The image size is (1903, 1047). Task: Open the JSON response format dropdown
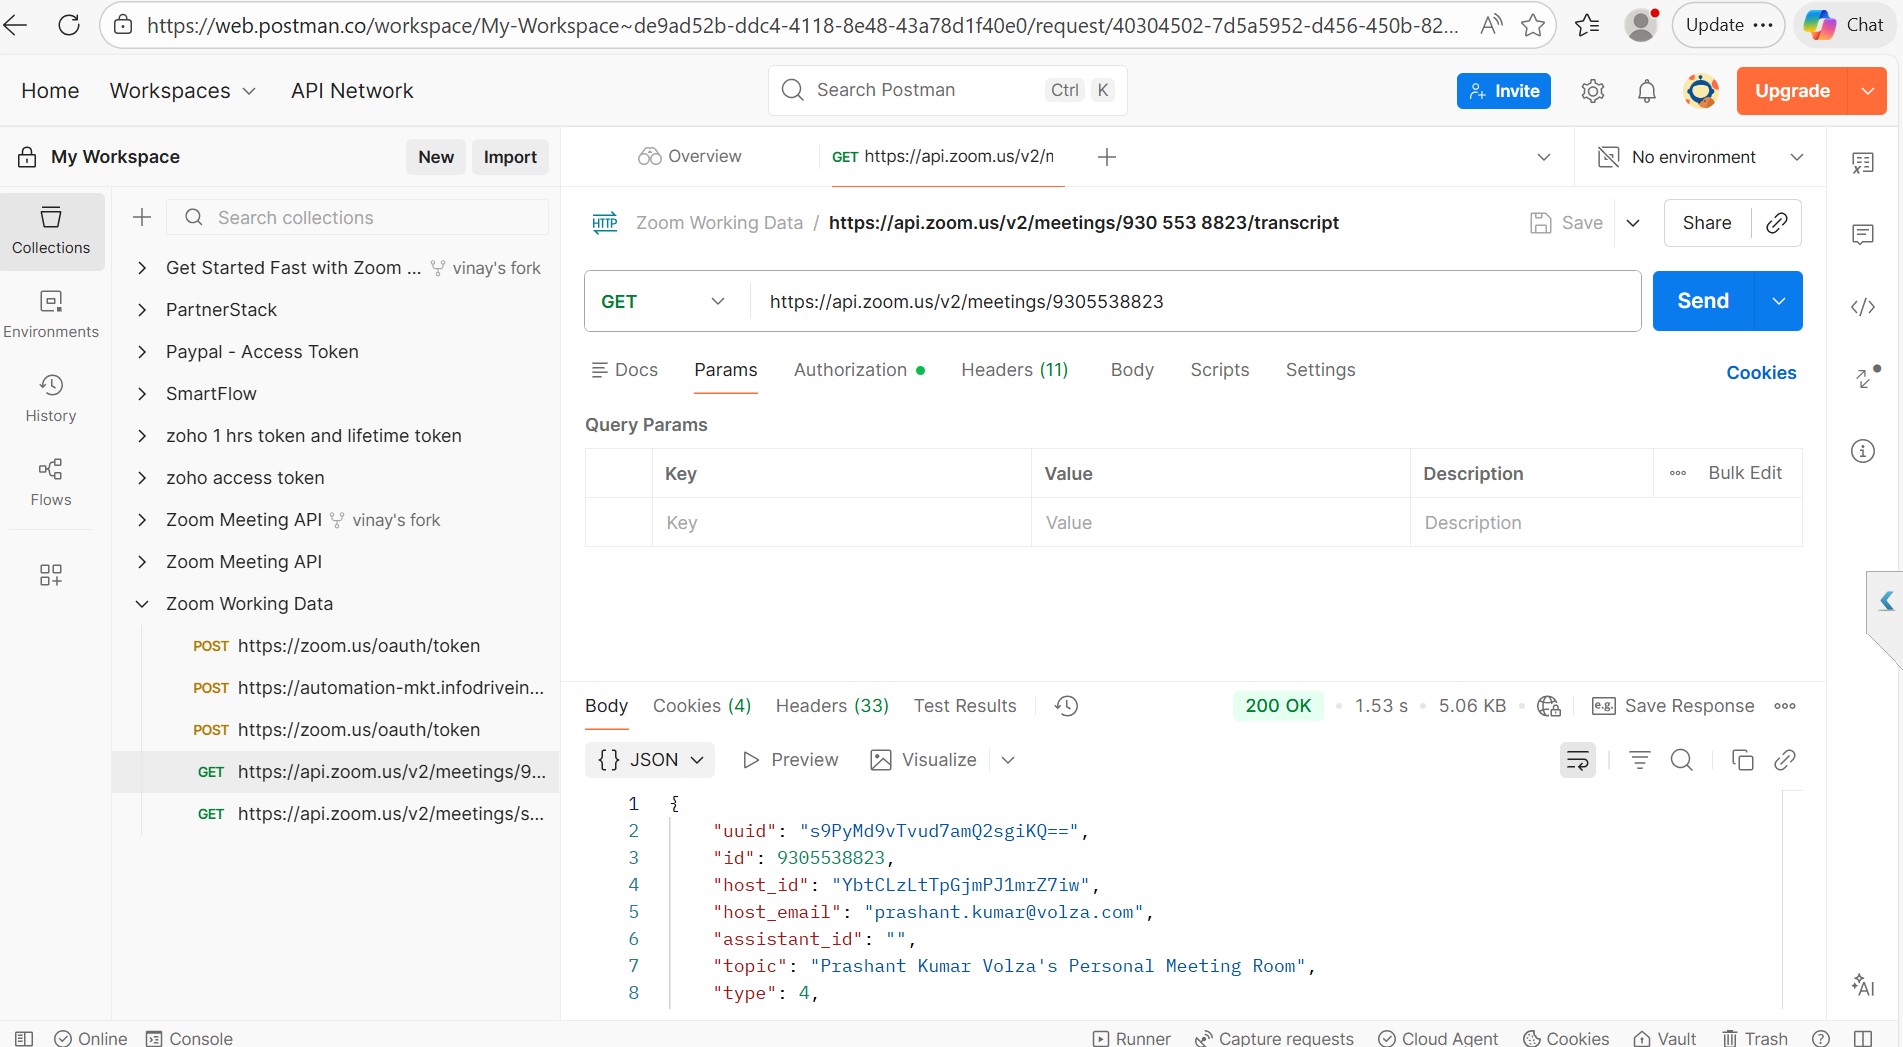coord(650,760)
